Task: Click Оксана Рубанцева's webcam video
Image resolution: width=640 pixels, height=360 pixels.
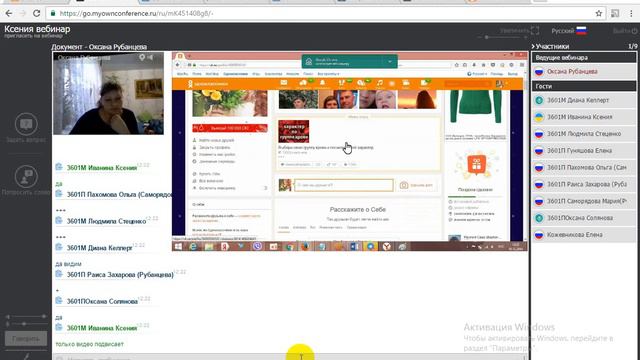Action: click(x=108, y=93)
